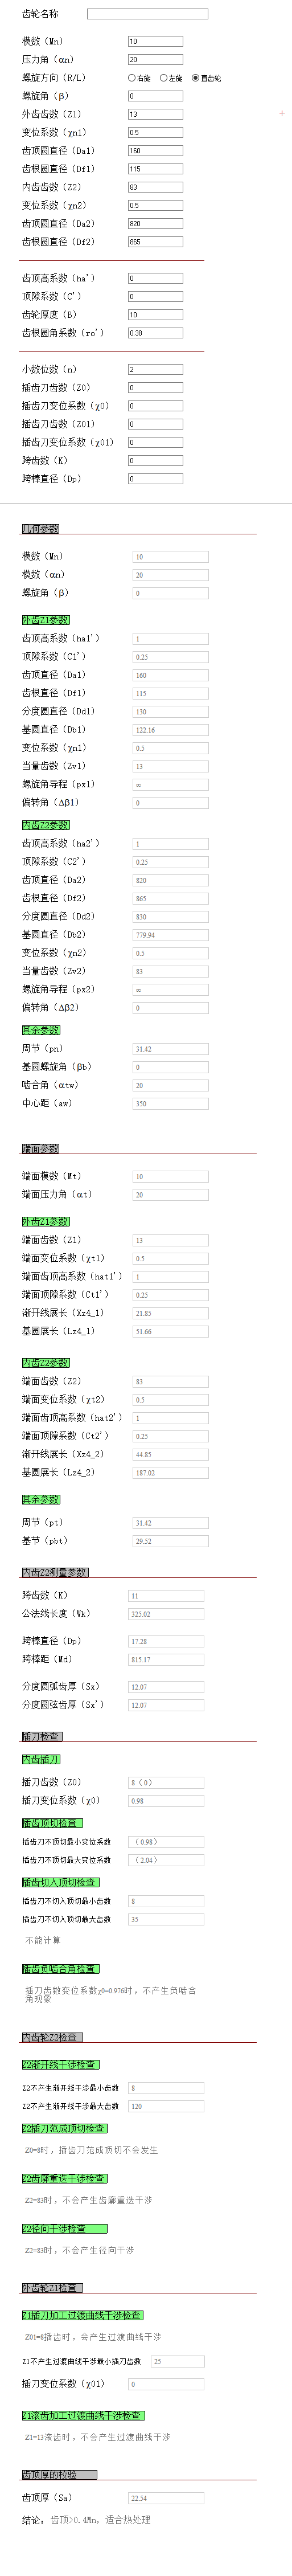Screen dimensions: 292x2576
Task: Click the 齿根圆直径 (Df2) input field
Action: point(155,242)
